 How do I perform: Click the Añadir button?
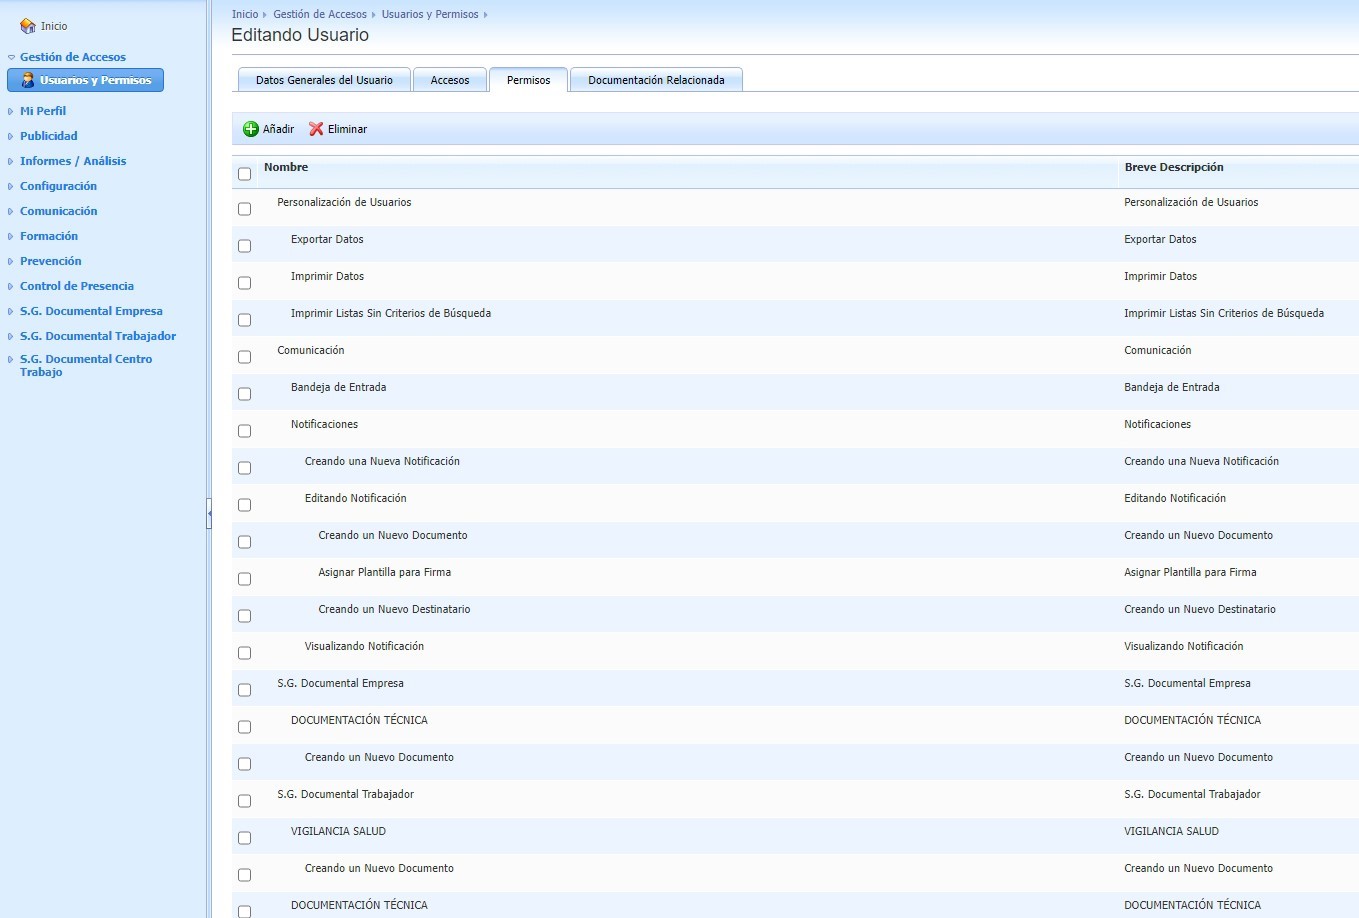click(x=269, y=129)
